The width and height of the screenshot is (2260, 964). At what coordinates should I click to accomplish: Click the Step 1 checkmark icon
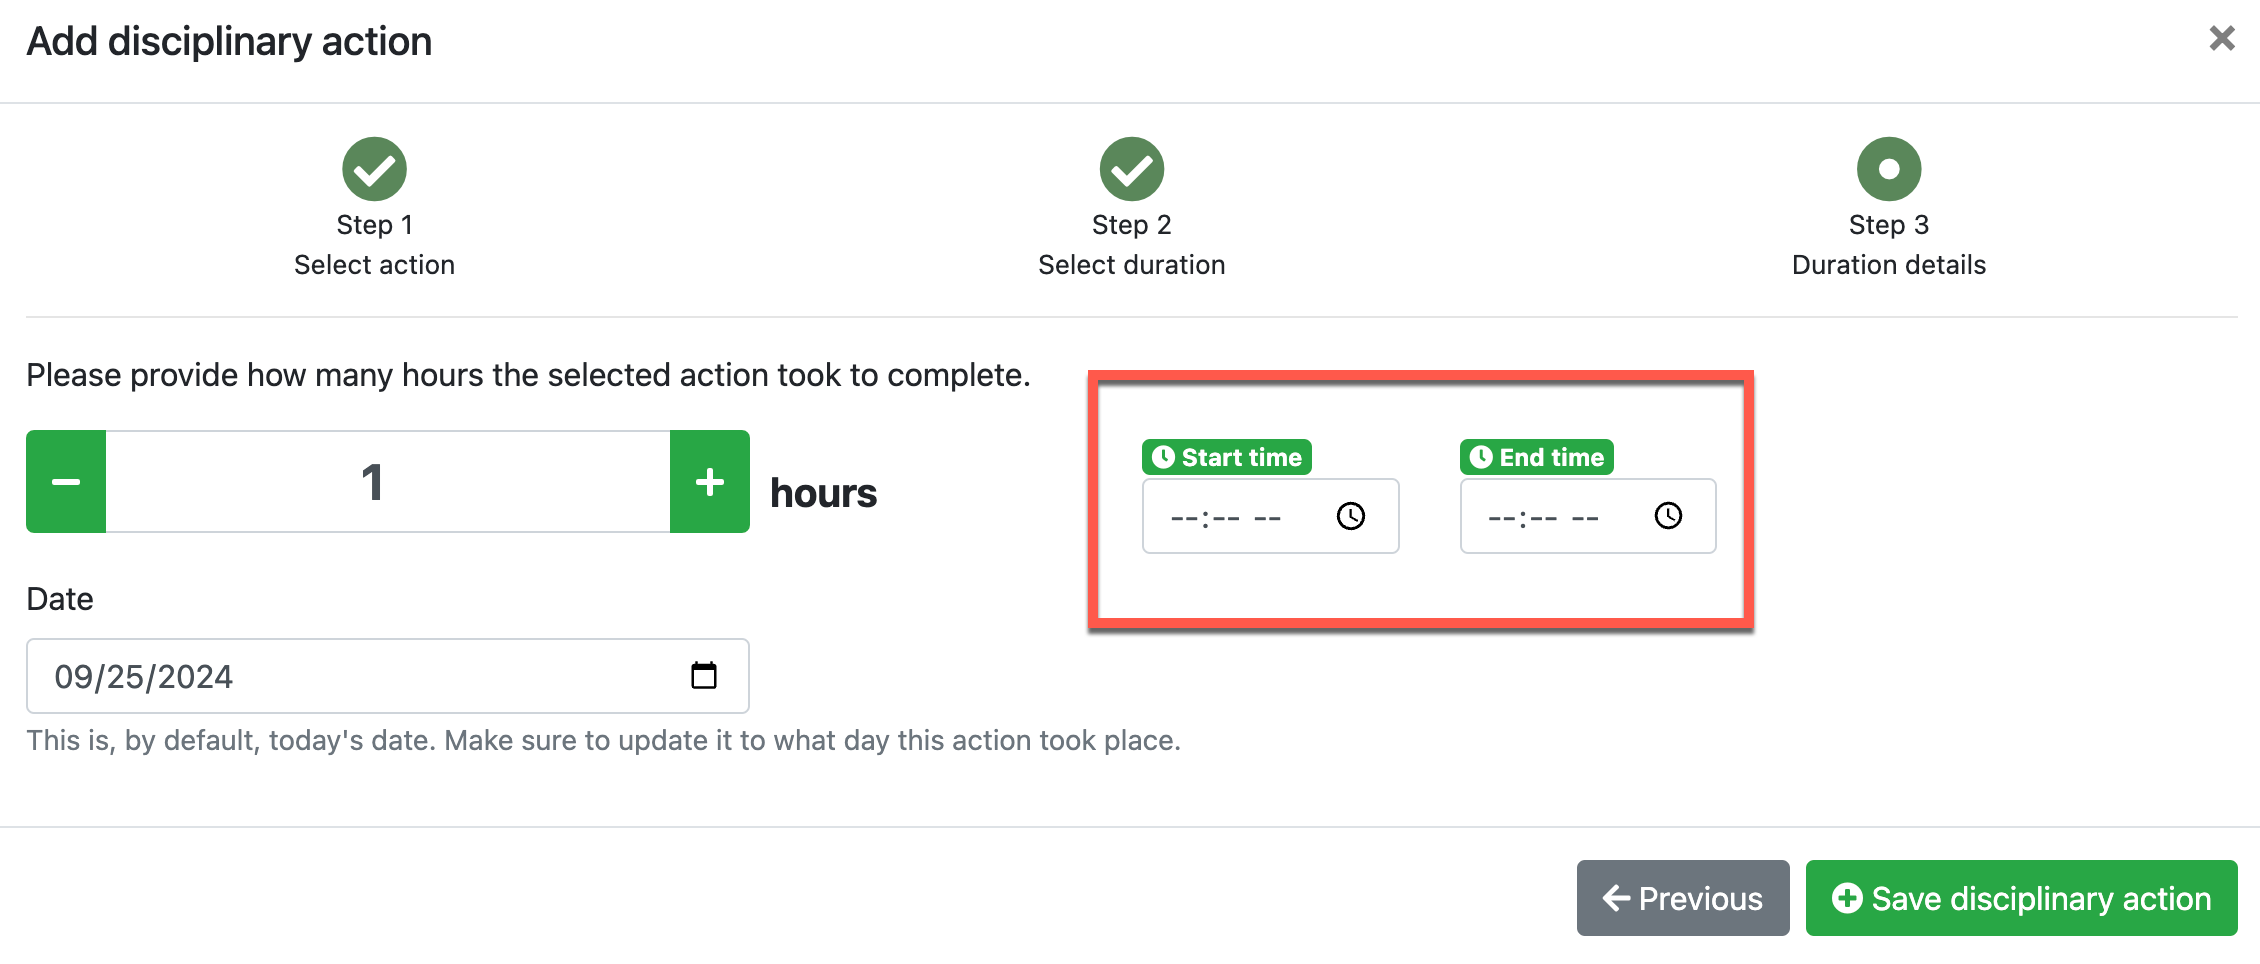coord(374,169)
